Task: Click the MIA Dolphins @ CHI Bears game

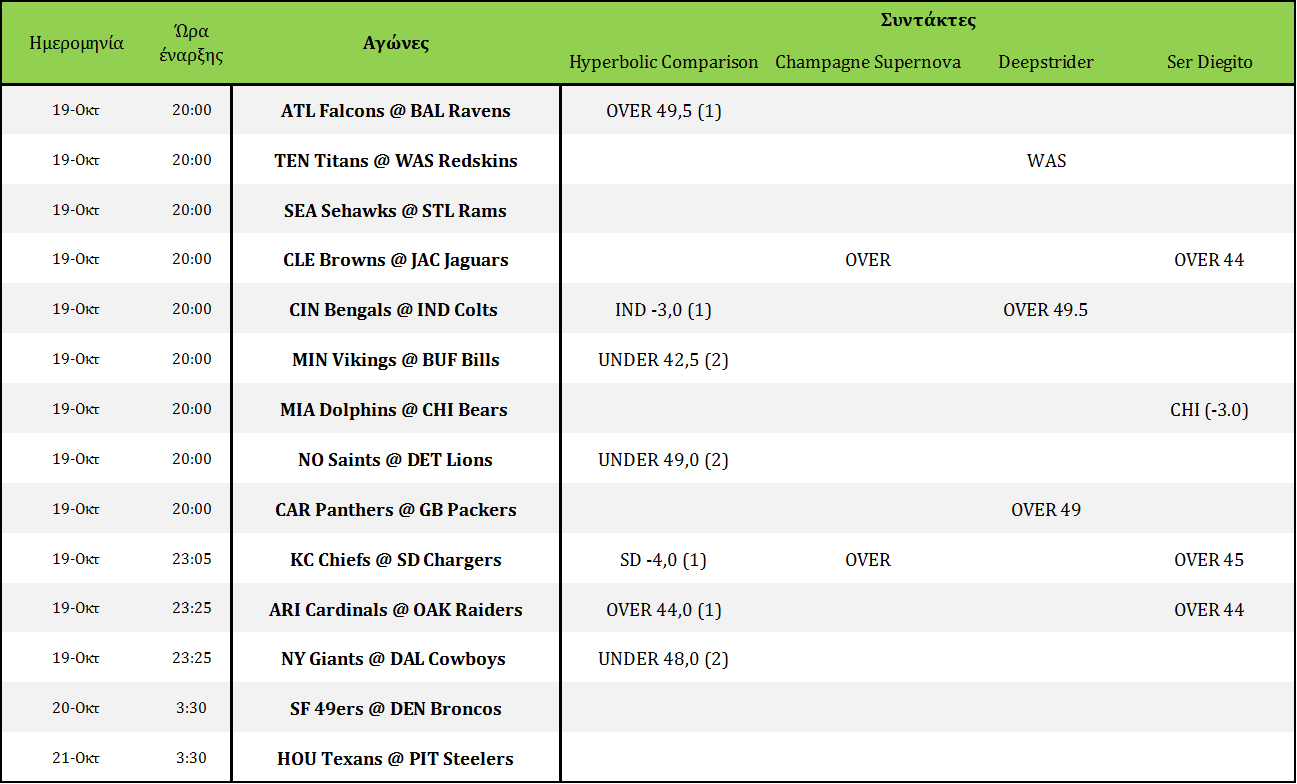Action: (x=396, y=410)
